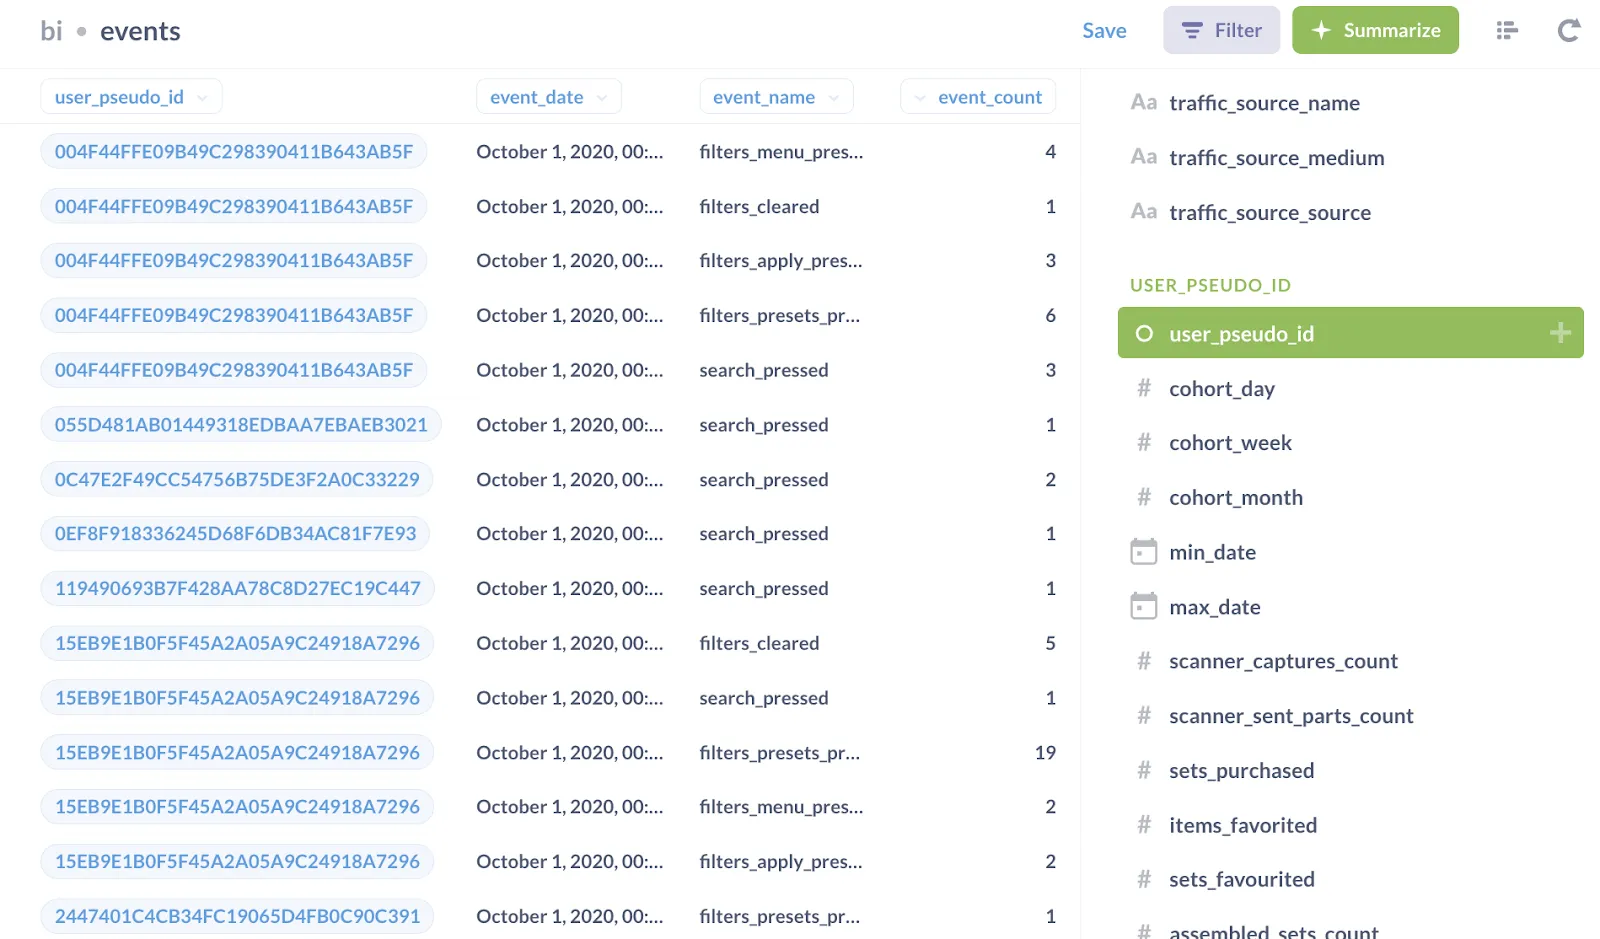This screenshot has width=1600, height=939.
Task: Click the events title
Action: [x=140, y=31]
